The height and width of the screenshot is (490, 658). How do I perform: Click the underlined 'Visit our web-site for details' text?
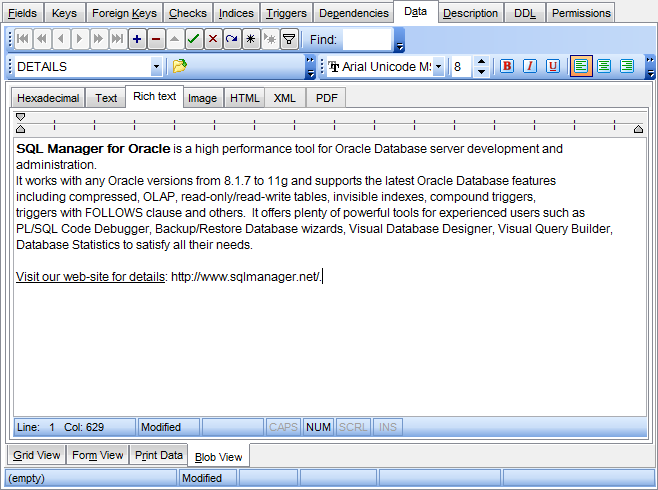90,277
